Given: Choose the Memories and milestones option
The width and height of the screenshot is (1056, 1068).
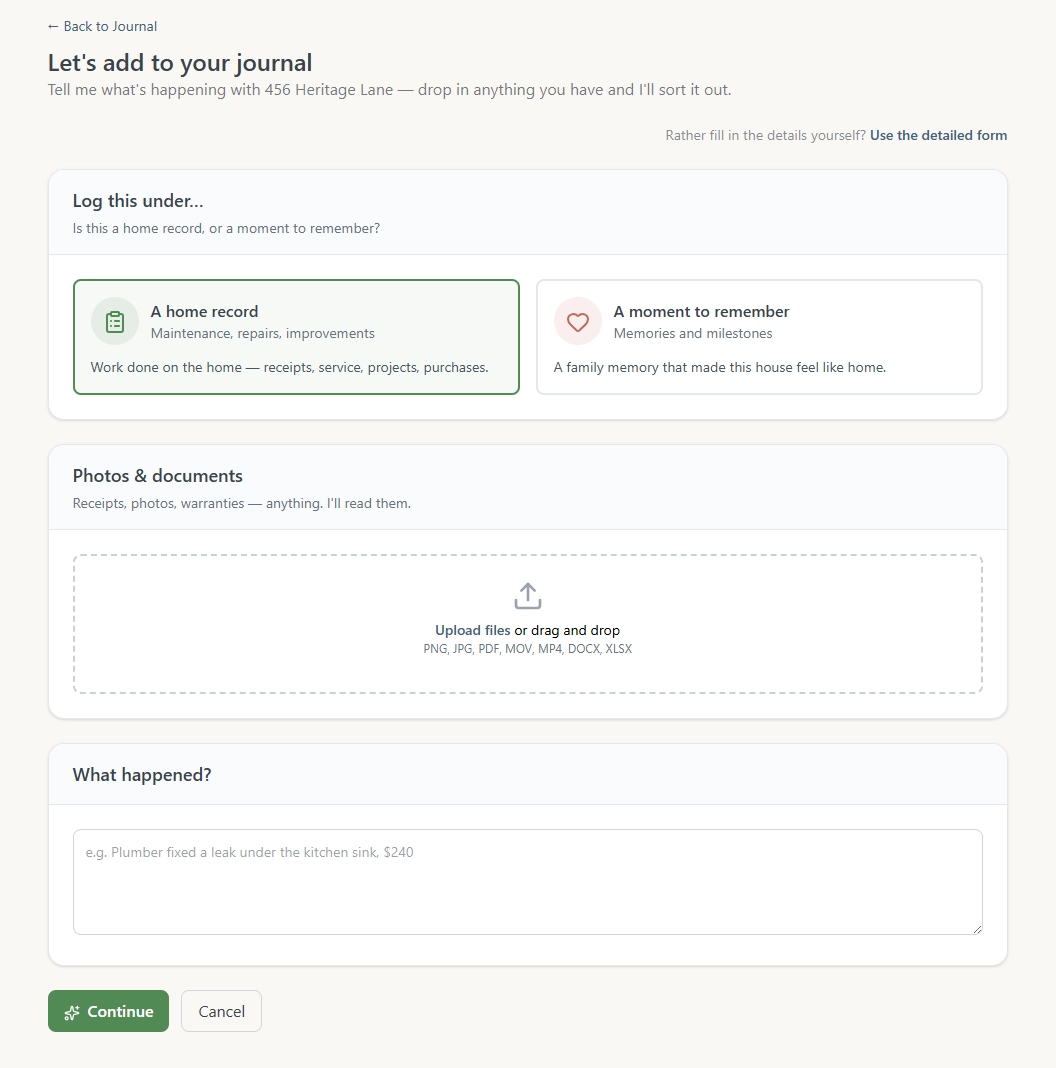Looking at the screenshot, I should pos(693,333).
